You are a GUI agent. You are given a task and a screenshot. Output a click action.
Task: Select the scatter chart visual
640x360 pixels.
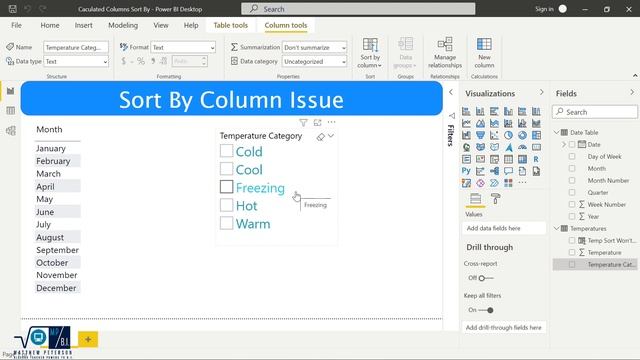(494, 135)
